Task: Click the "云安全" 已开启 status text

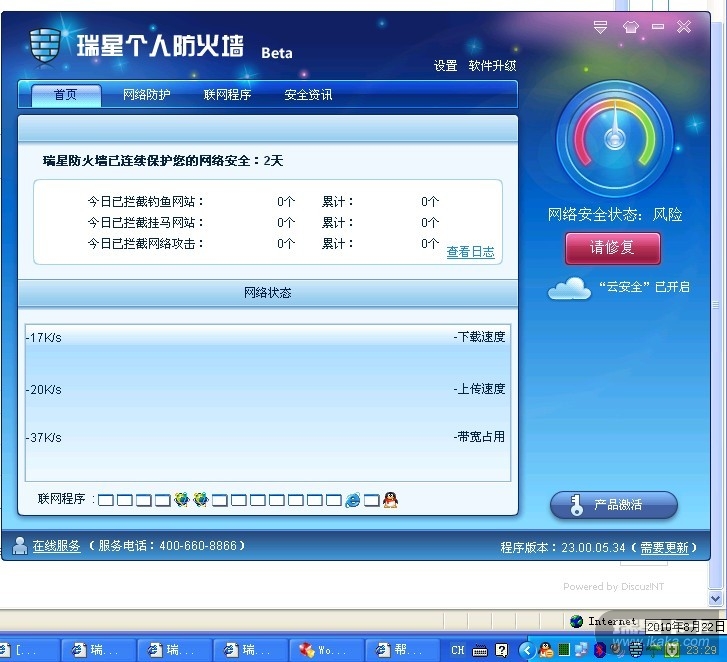Action: 644,287
